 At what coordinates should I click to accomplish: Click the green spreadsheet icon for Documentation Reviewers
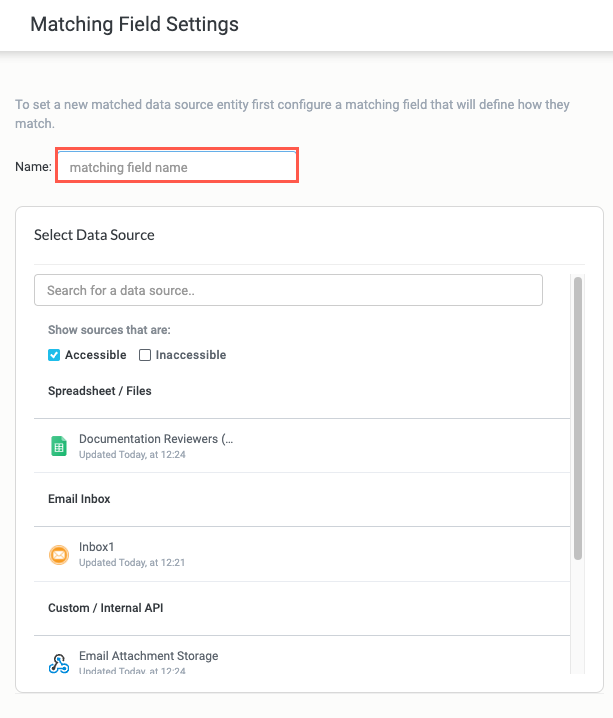[x=59, y=446]
